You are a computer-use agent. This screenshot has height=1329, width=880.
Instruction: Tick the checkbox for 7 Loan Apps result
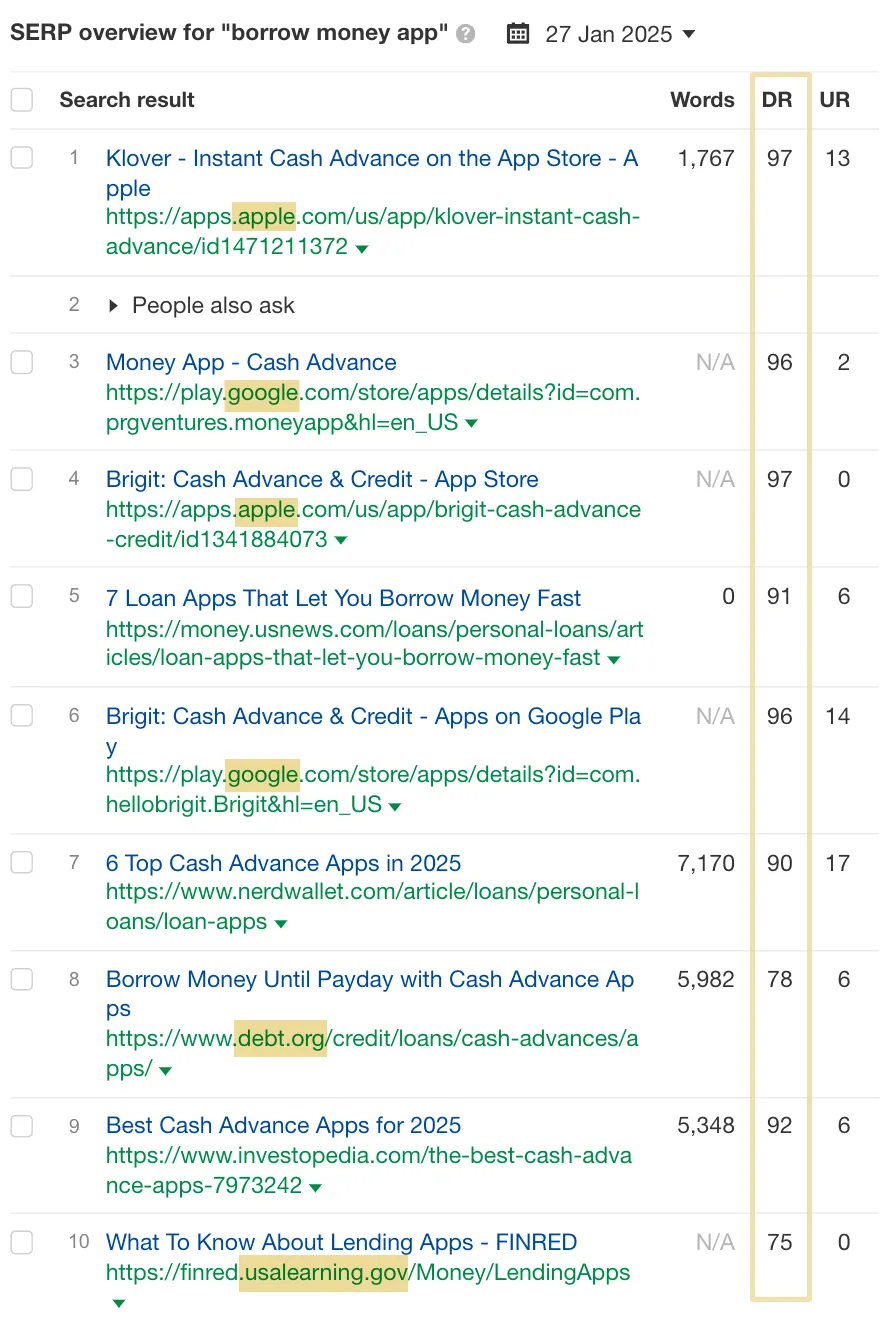(x=22, y=598)
